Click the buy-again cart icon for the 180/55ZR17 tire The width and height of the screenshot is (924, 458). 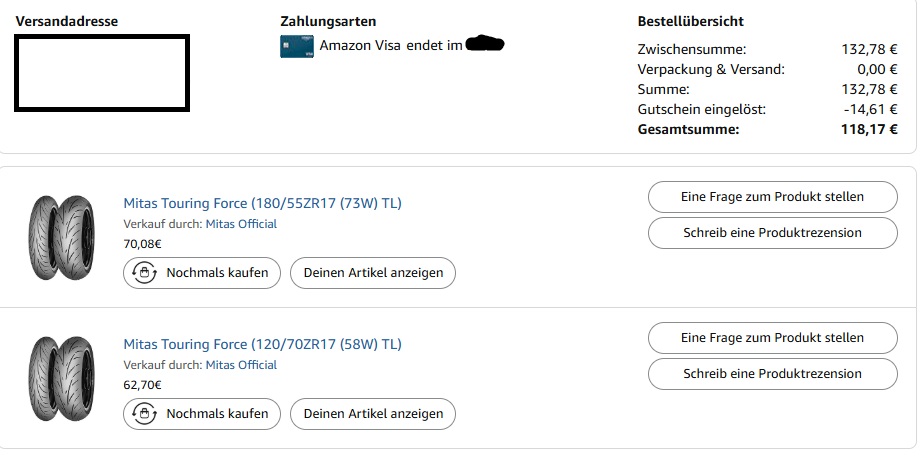tap(145, 273)
